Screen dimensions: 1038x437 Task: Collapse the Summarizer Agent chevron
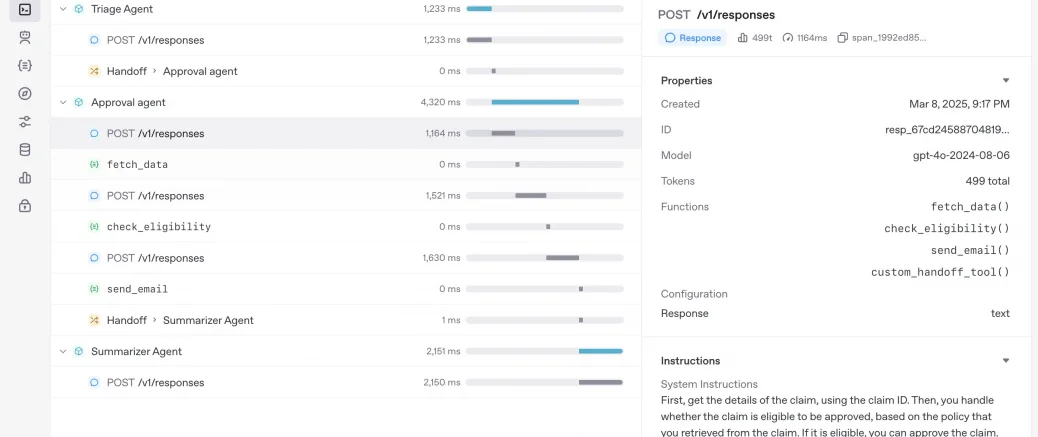63,351
